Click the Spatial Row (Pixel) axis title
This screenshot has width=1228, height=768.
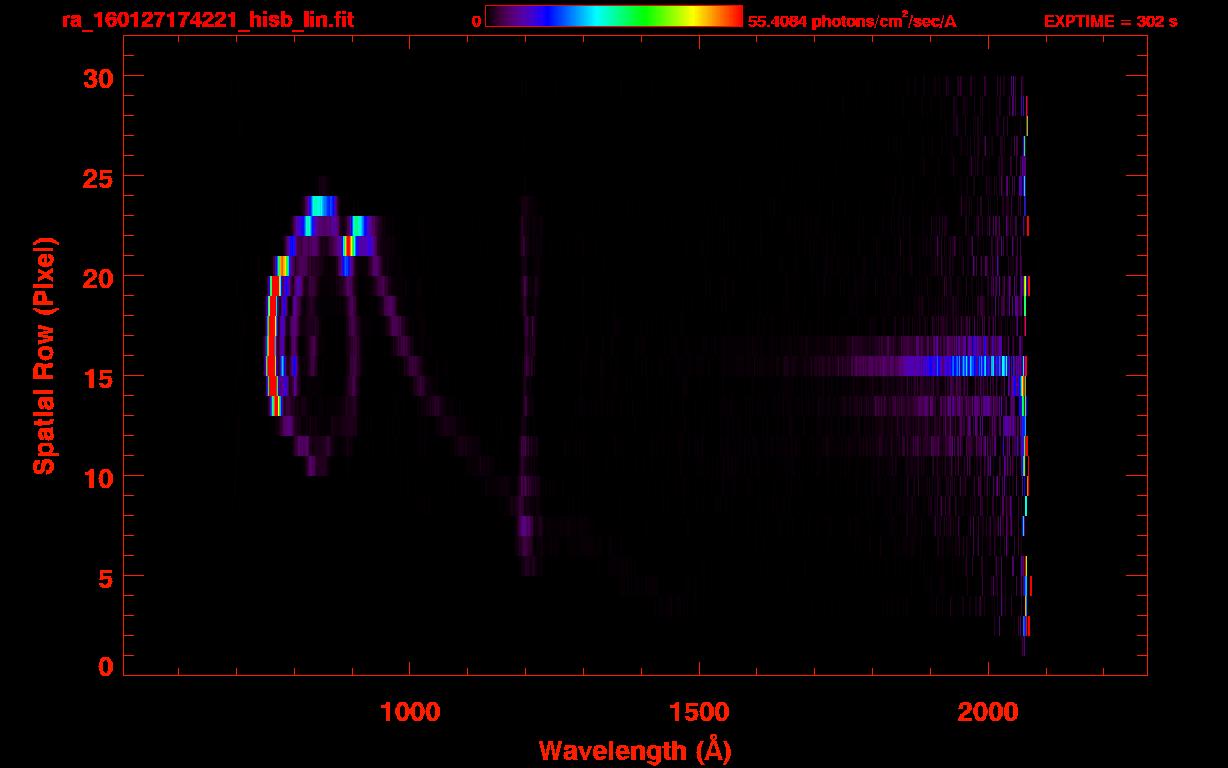point(44,355)
